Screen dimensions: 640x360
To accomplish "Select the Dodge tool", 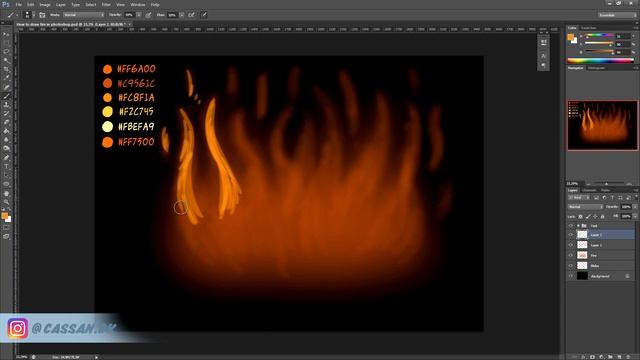I will click(x=6, y=149).
